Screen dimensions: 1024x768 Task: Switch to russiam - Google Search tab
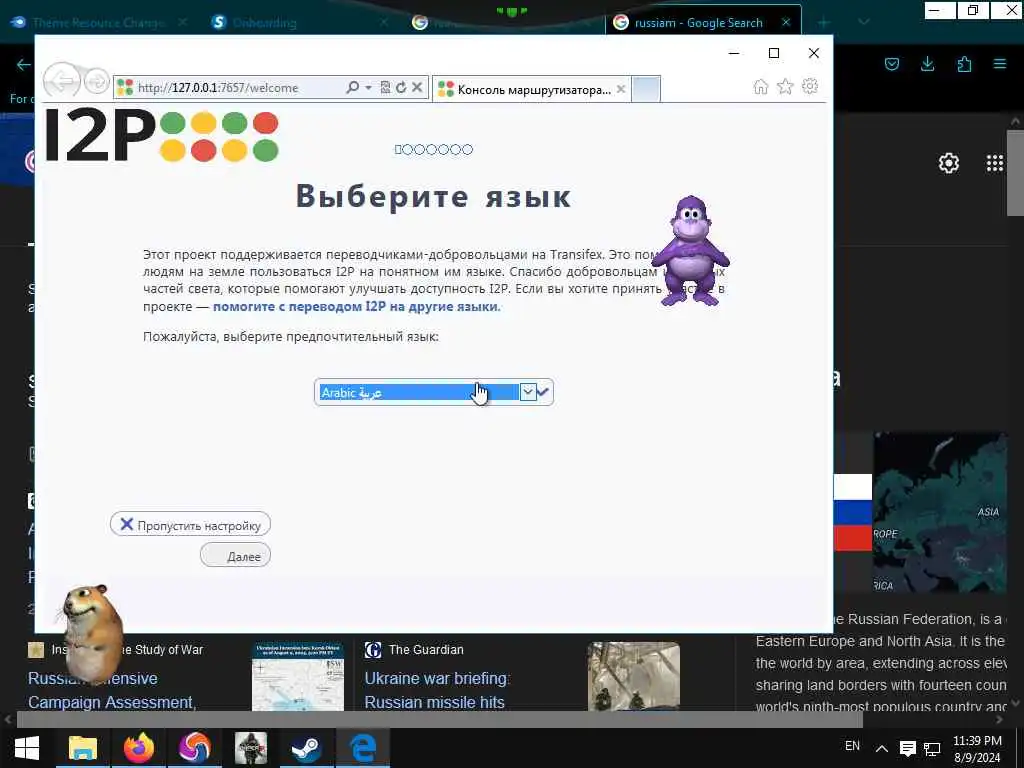pyautogui.click(x=697, y=23)
